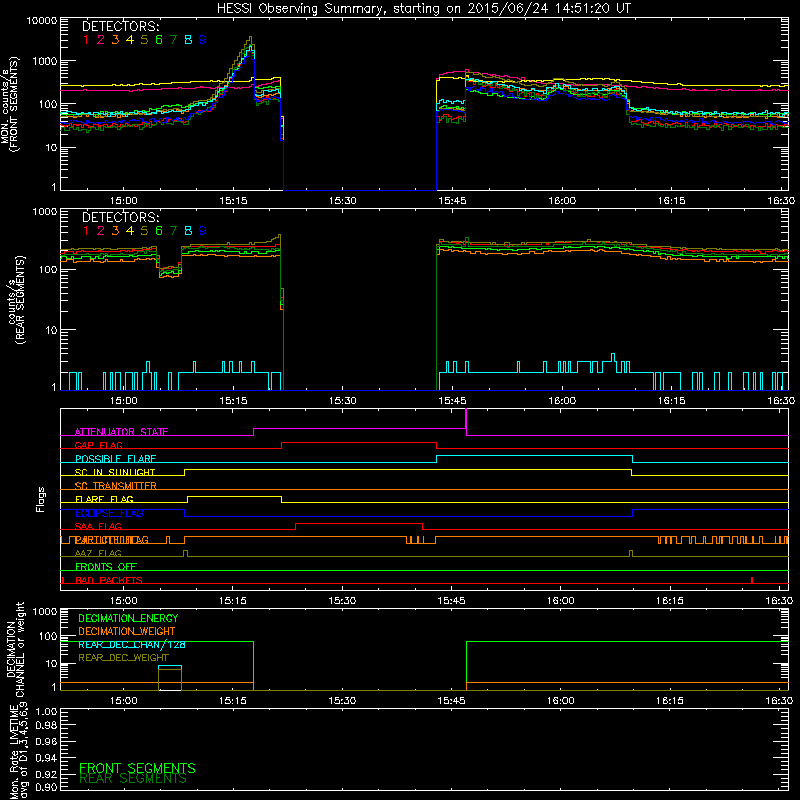Click the 15:45 tick under front segments panel
The height and width of the screenshot is (800, 800).
point(452,201)
